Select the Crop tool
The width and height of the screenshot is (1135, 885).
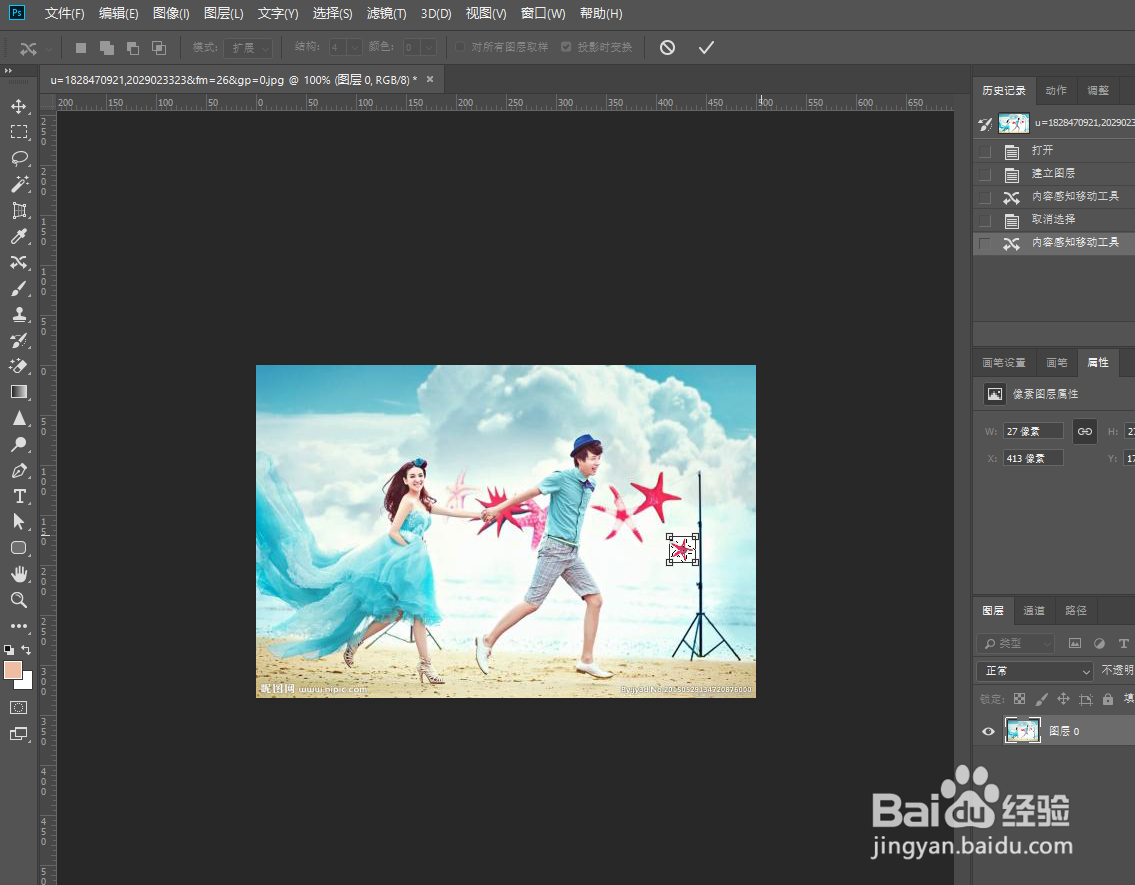(19, 211)
